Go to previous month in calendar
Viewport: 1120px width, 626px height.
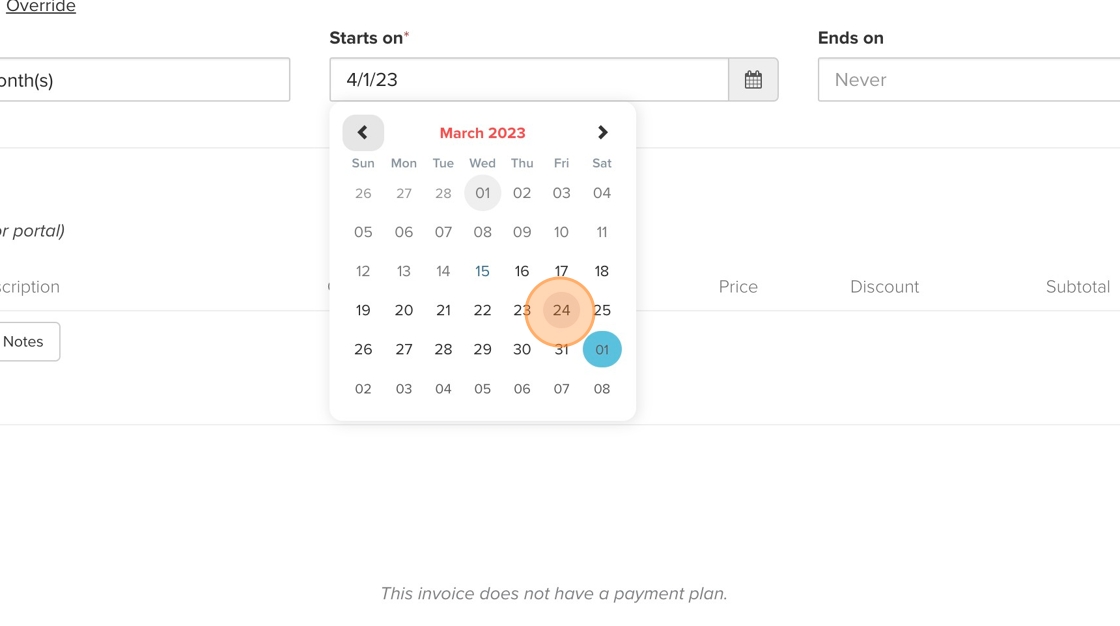point(363,133)
